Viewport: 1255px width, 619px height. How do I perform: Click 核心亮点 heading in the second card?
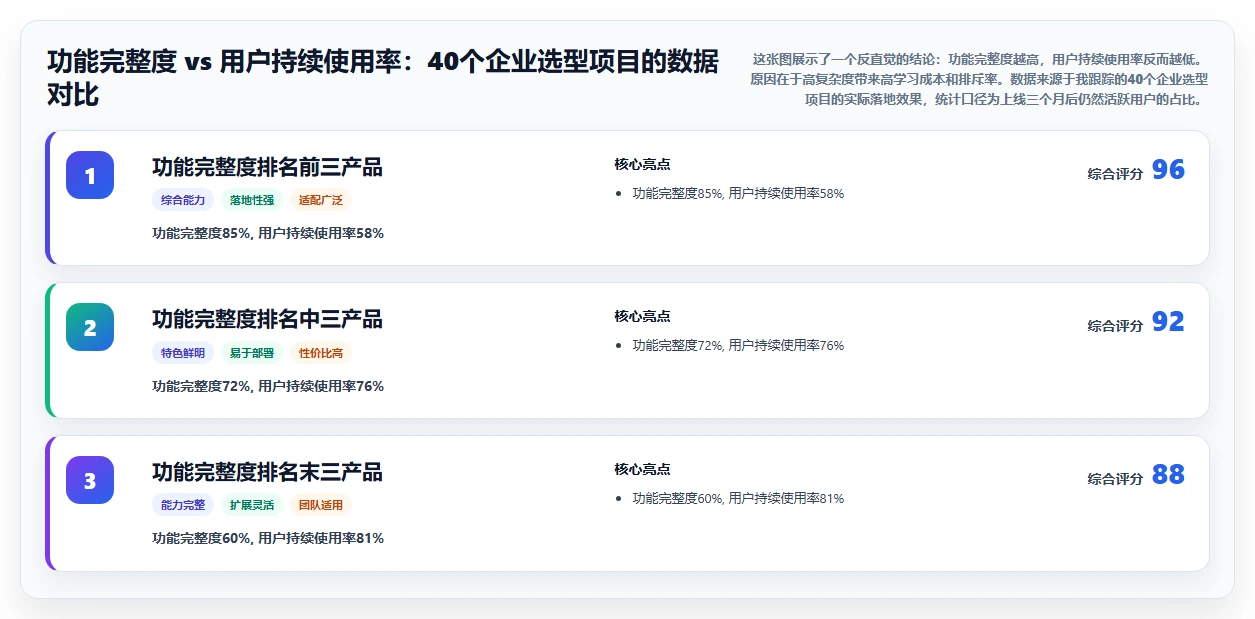(642, 316)
